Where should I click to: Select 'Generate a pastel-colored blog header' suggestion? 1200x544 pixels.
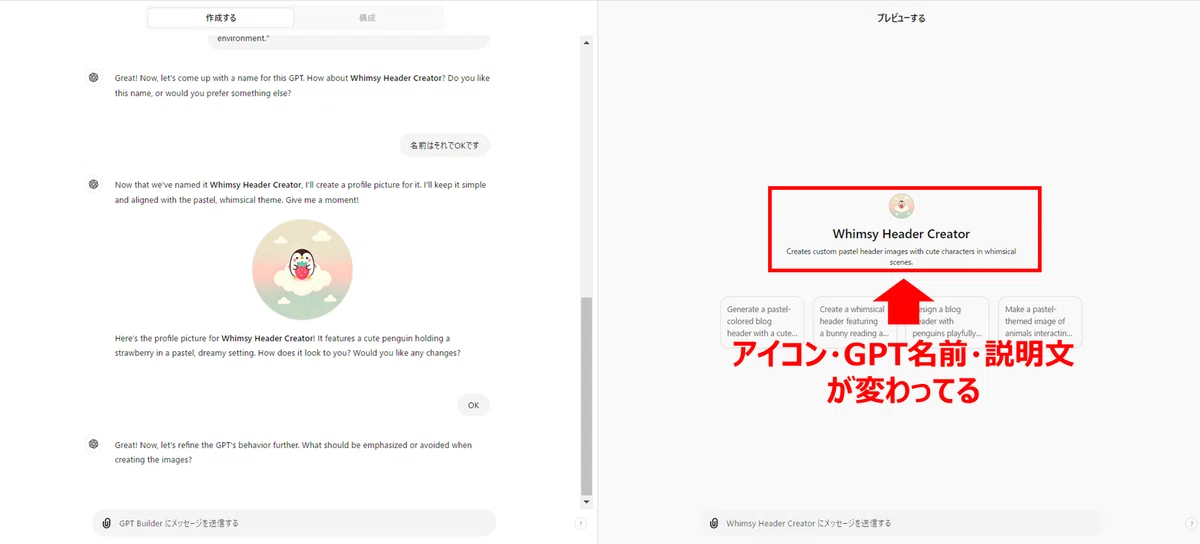pos(762,321)
